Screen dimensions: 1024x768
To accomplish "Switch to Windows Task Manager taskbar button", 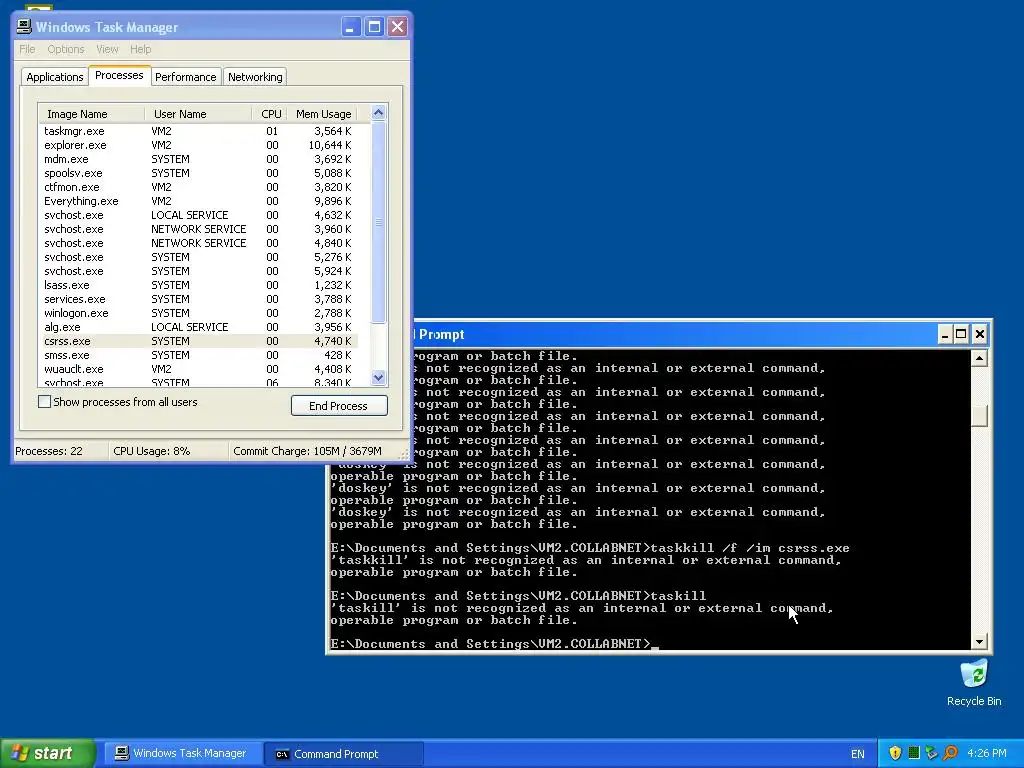I will 182,753.
